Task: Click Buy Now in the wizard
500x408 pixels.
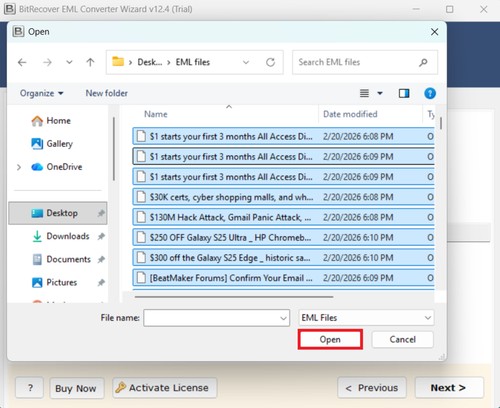Action: (76, 388)
